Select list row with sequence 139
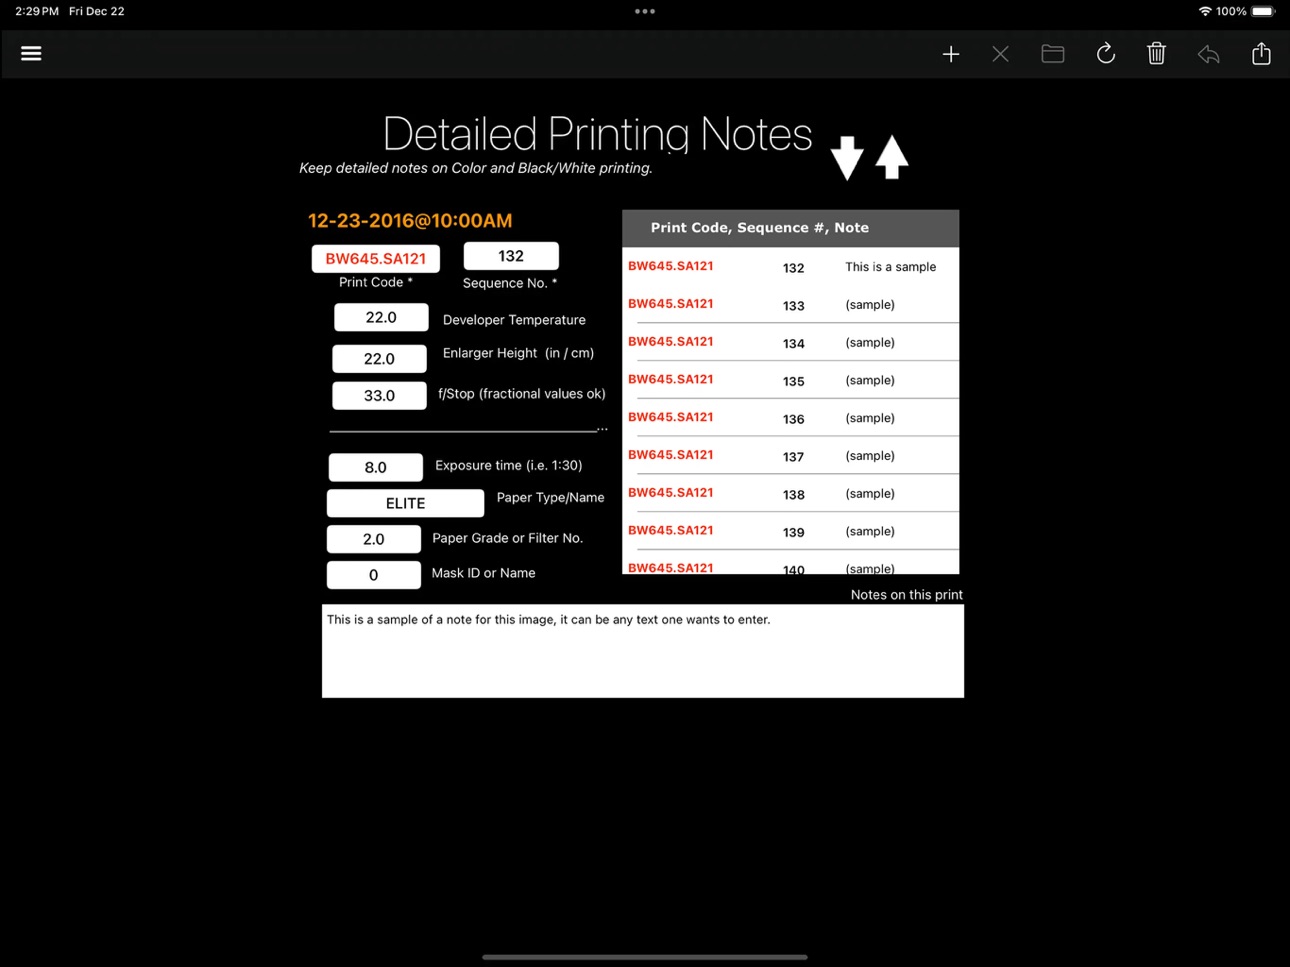 pyautogui.click(x=791, y=532)
